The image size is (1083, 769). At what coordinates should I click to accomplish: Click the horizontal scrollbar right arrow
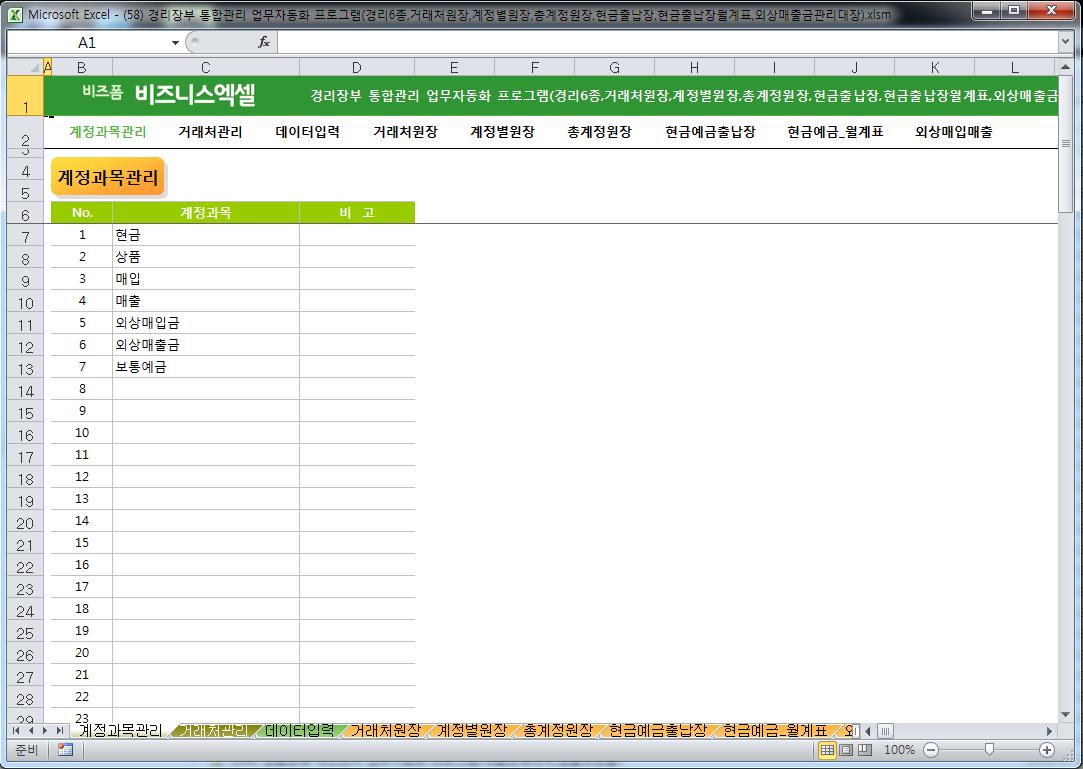[1049, 730]
